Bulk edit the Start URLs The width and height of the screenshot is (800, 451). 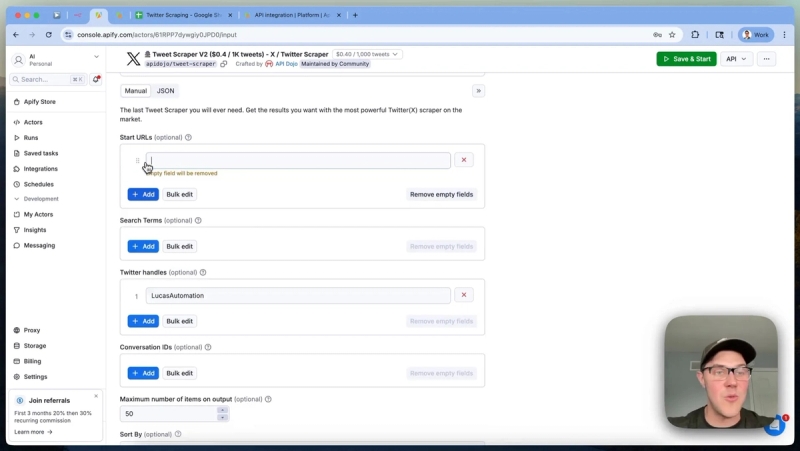pyautogui.click(x=180, y=194)
